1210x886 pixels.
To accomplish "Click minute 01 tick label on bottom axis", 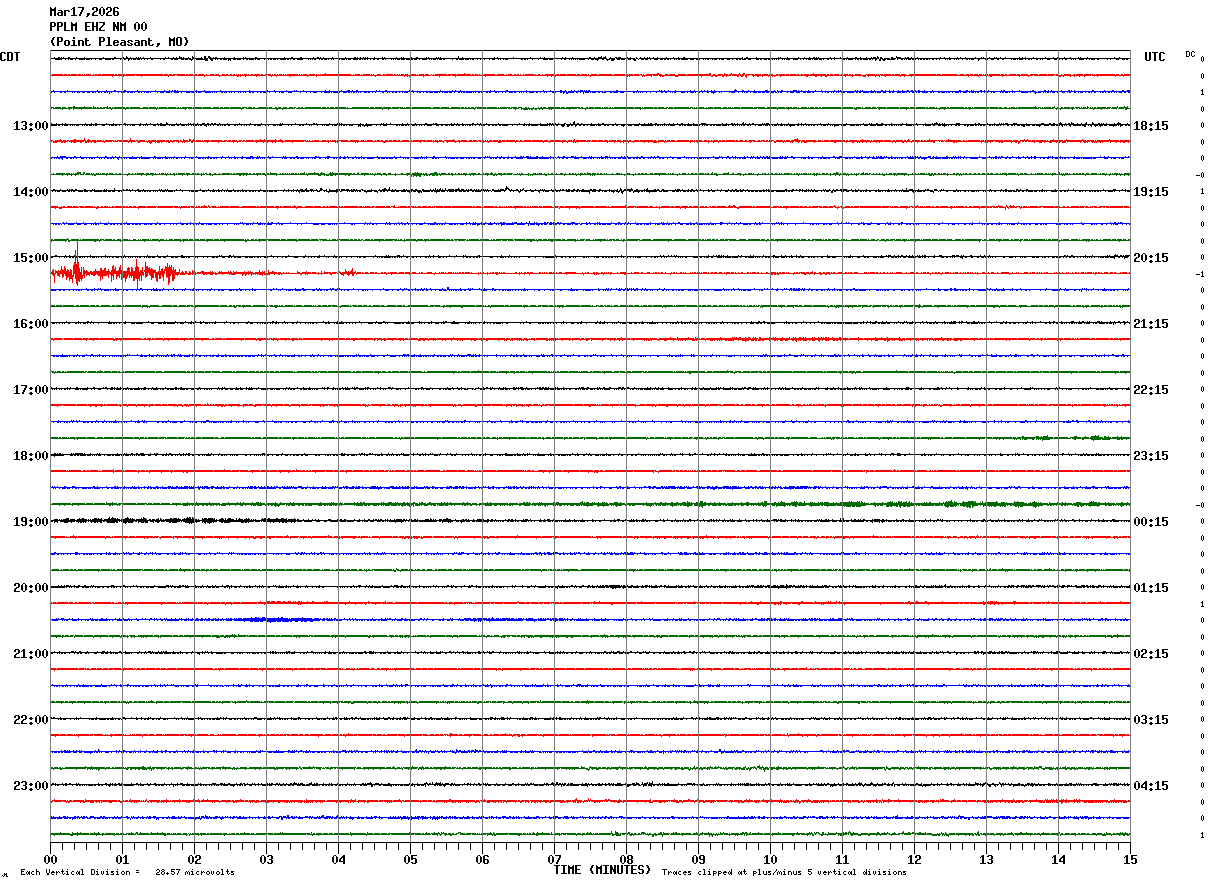I will pyautogui.click(x=122, y=859).
